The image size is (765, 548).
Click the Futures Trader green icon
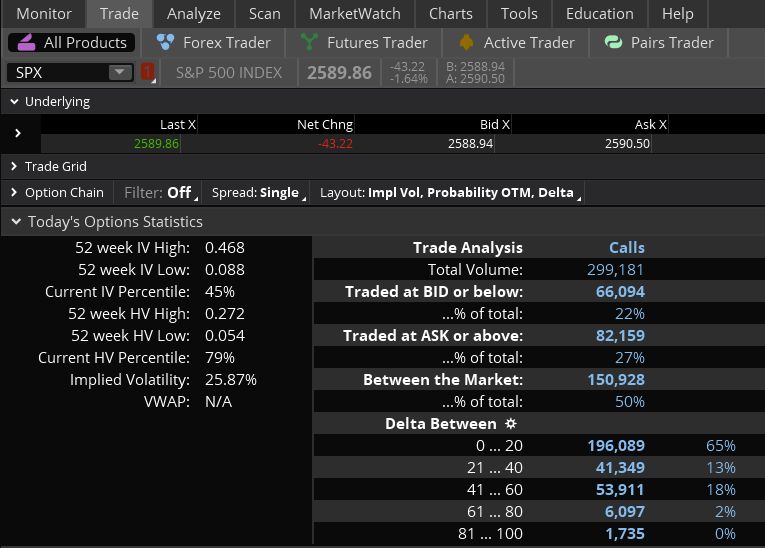[x=309, y=42]
